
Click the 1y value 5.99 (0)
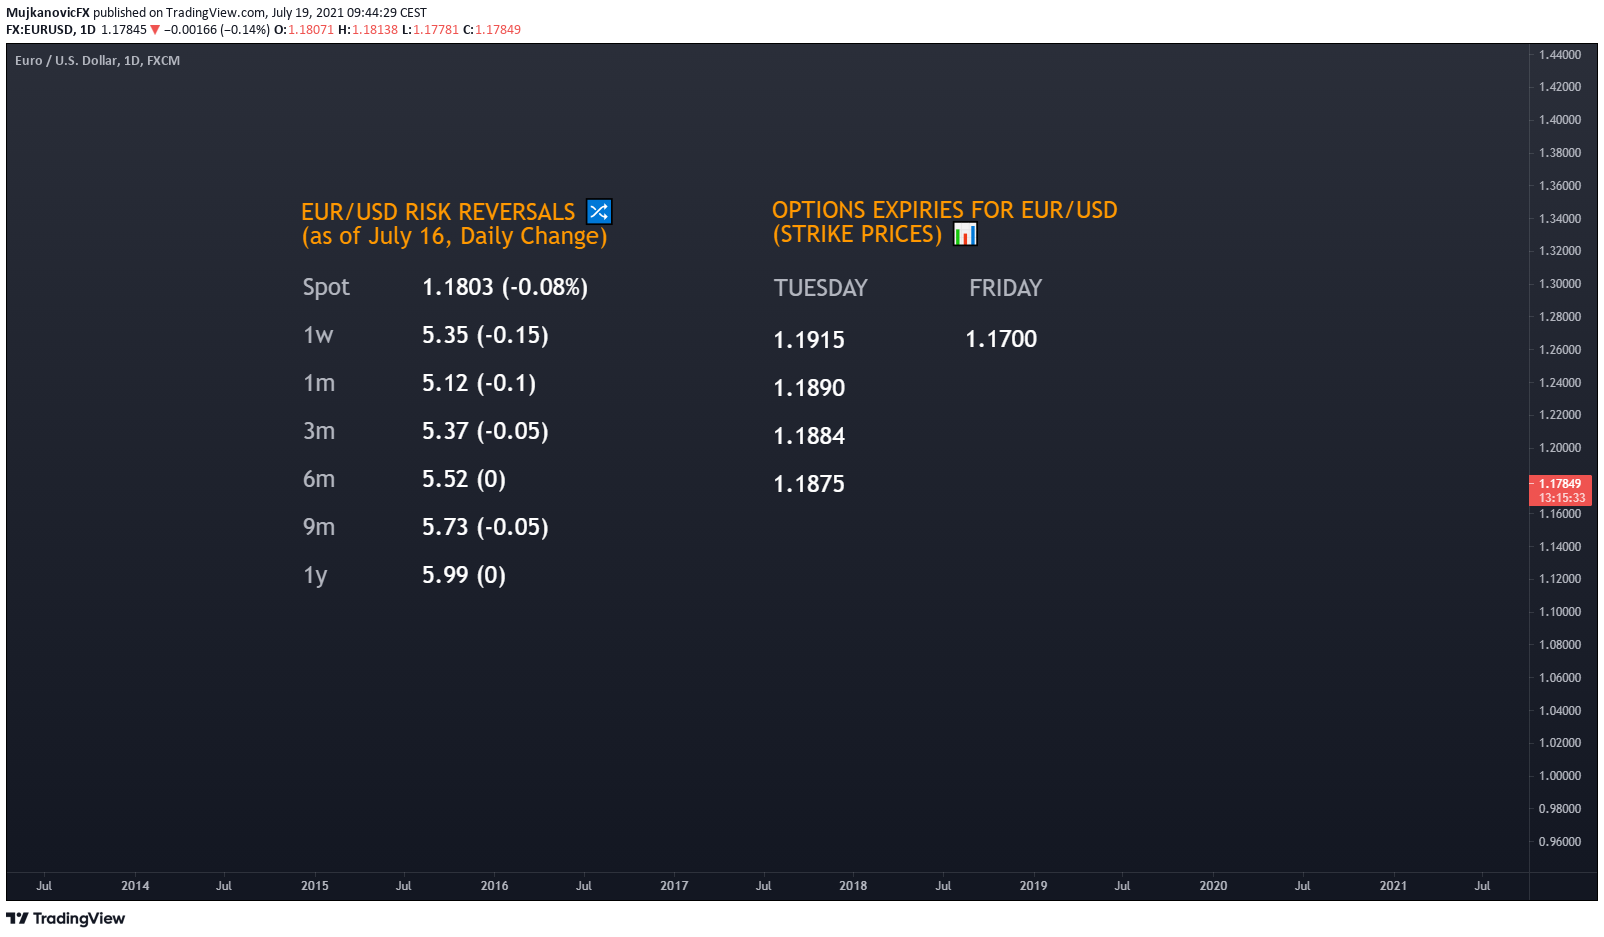click(x=464, y=575)
